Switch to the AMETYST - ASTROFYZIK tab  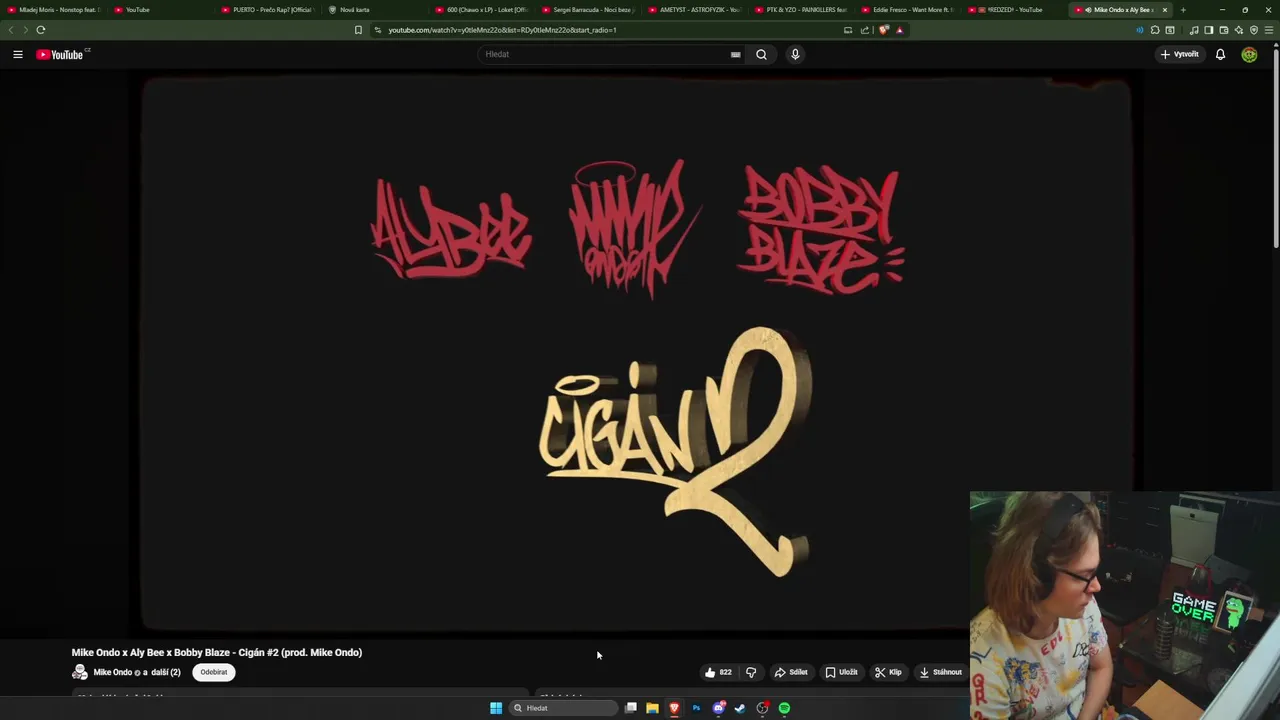(x=696, y=10)
